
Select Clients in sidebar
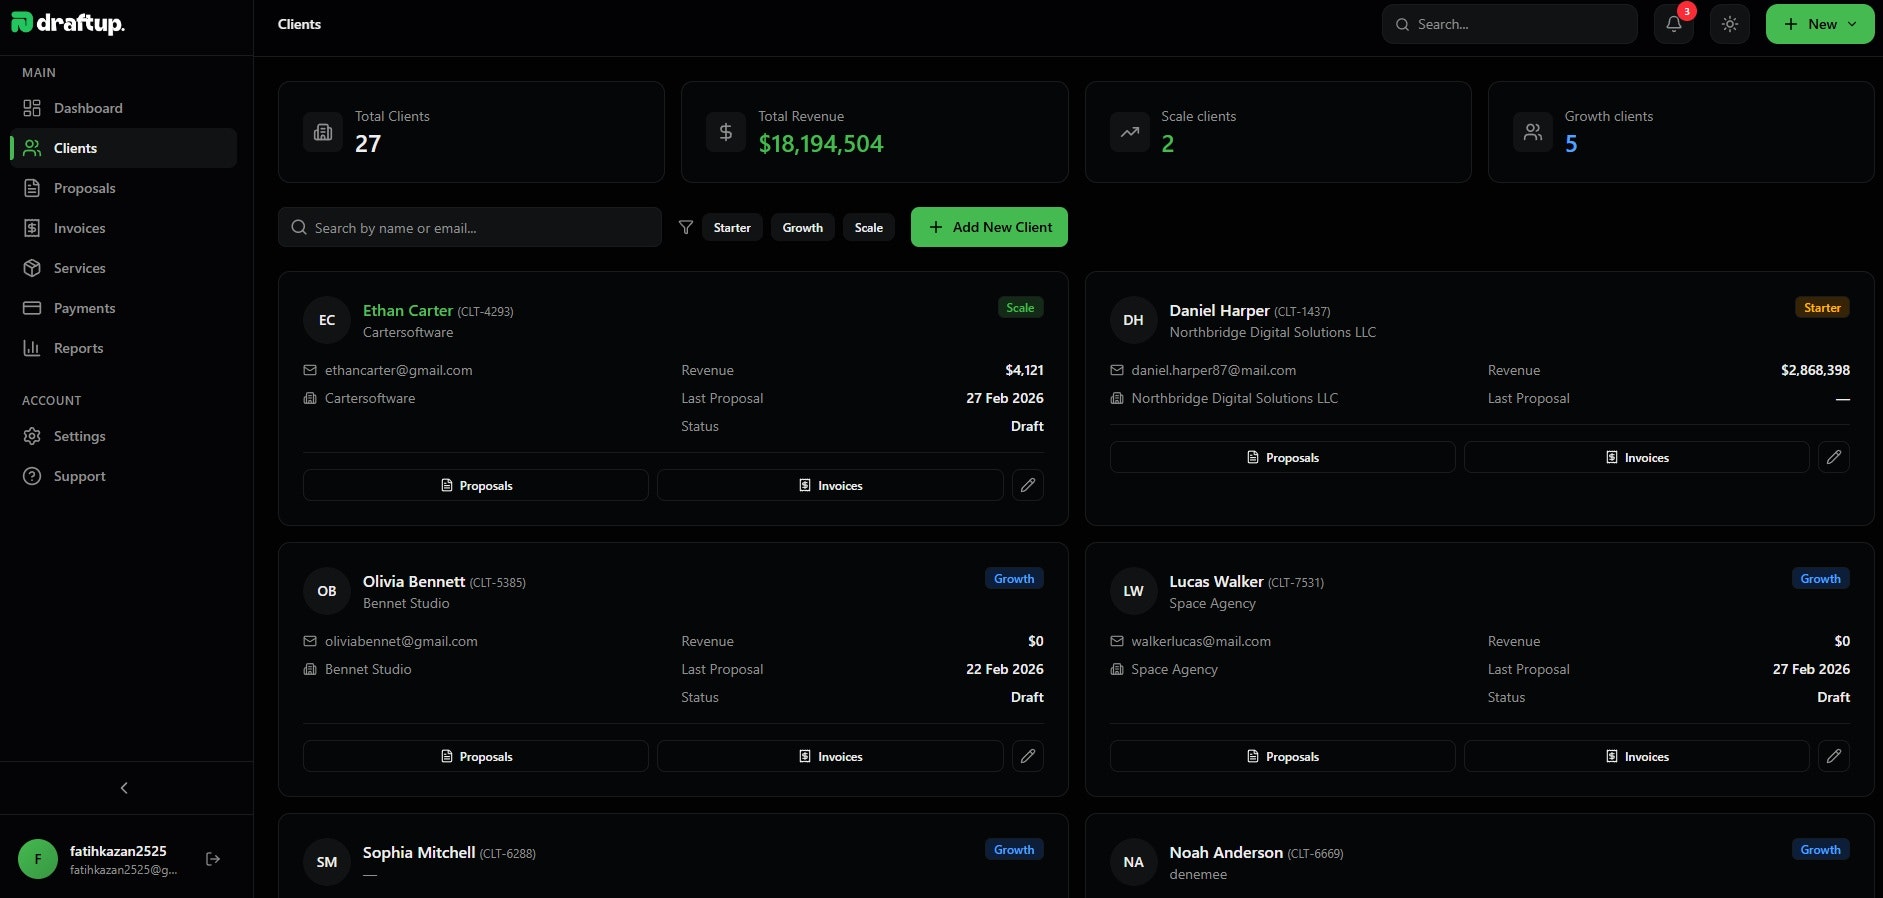click(124, 148)
